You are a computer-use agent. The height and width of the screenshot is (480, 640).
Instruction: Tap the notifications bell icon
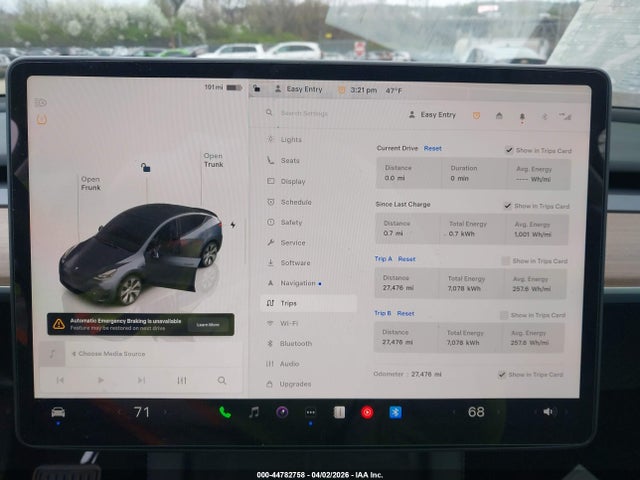522,117
